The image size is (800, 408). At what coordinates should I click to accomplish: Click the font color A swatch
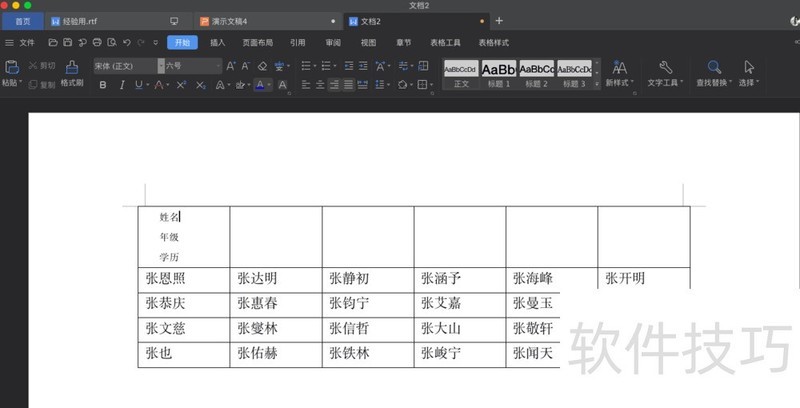259,85
